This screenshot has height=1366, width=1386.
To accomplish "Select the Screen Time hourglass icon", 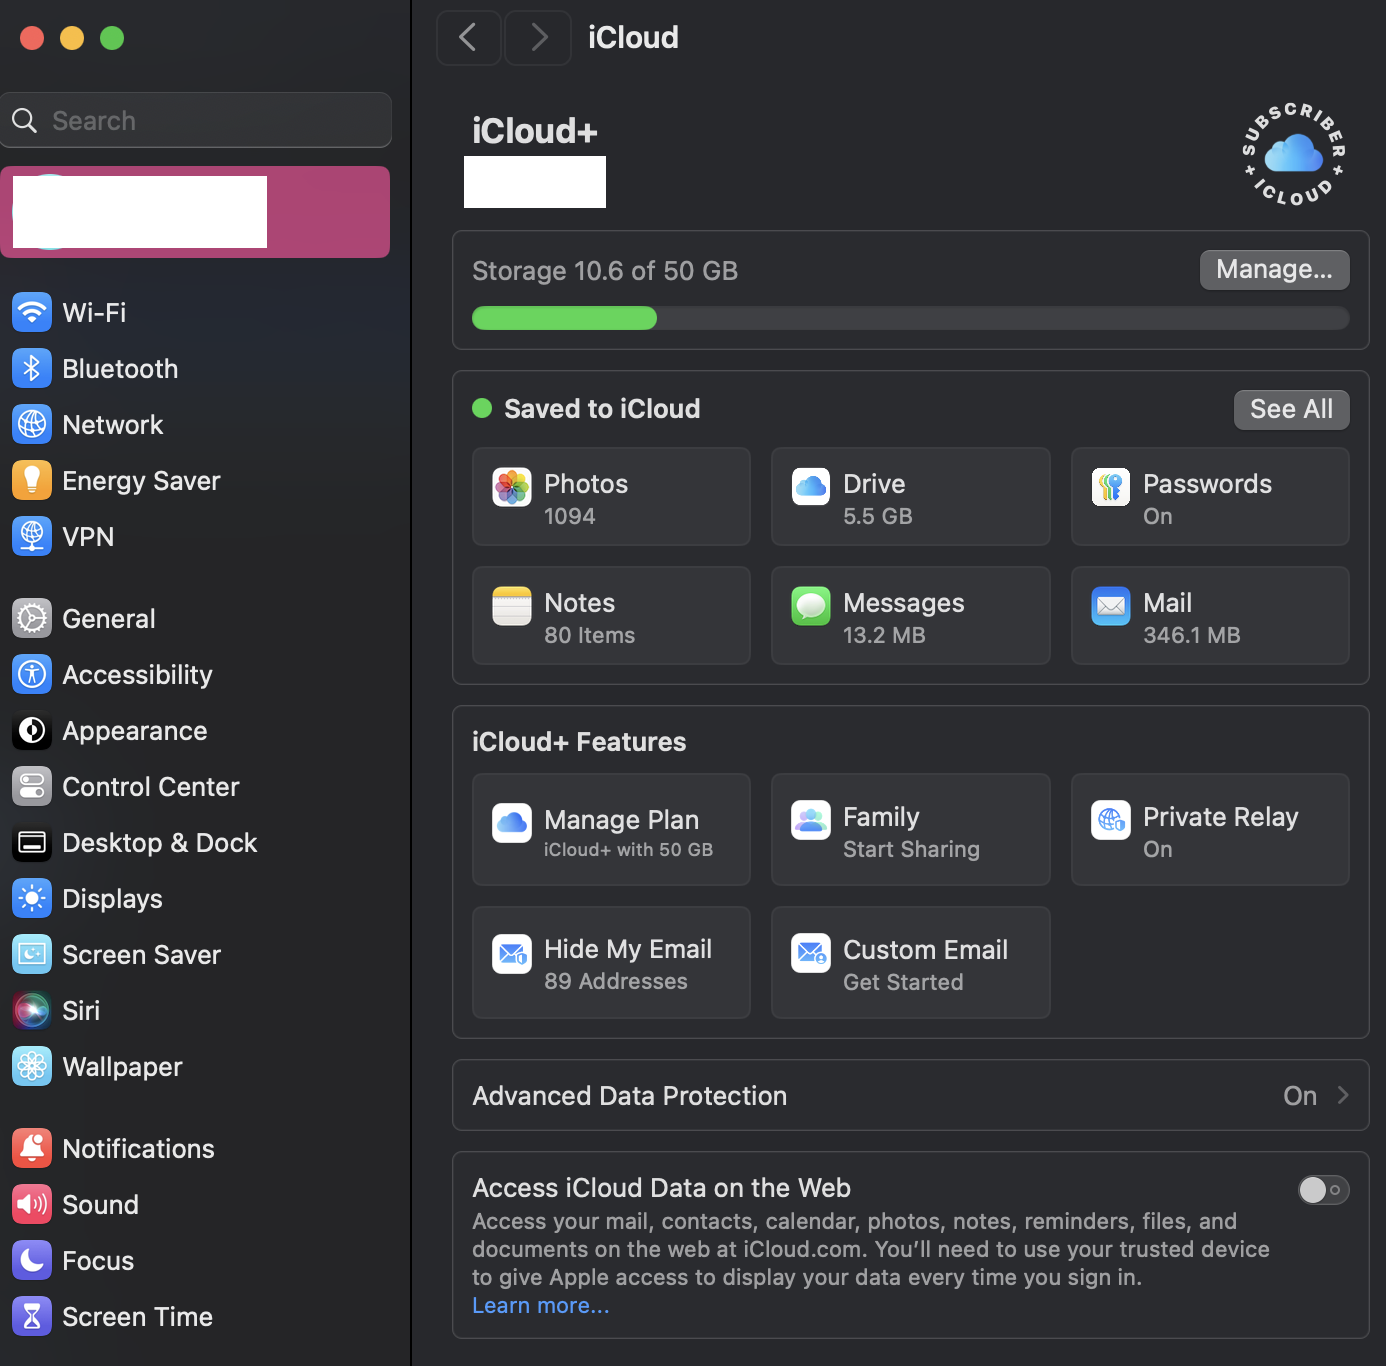I will pyautogui.click(x=32, y=1316).
